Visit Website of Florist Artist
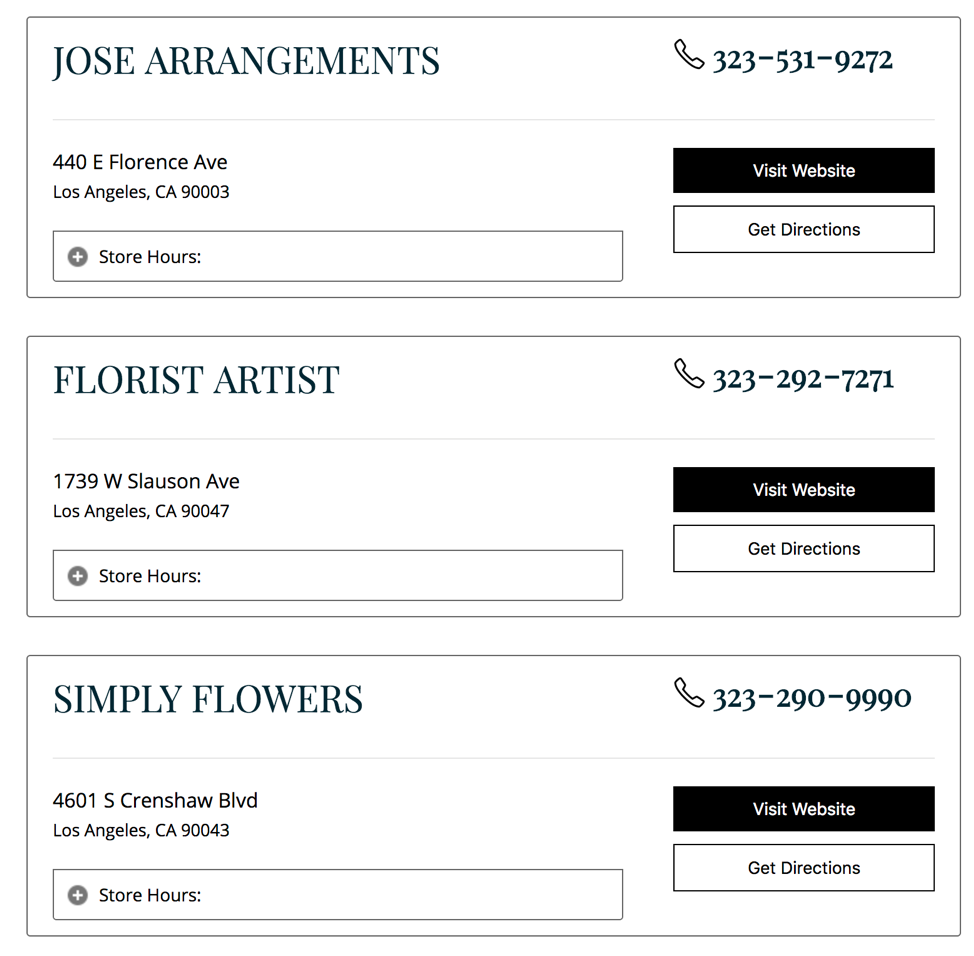The height and width of the screenshot is (956, 974). coord(804,490)
